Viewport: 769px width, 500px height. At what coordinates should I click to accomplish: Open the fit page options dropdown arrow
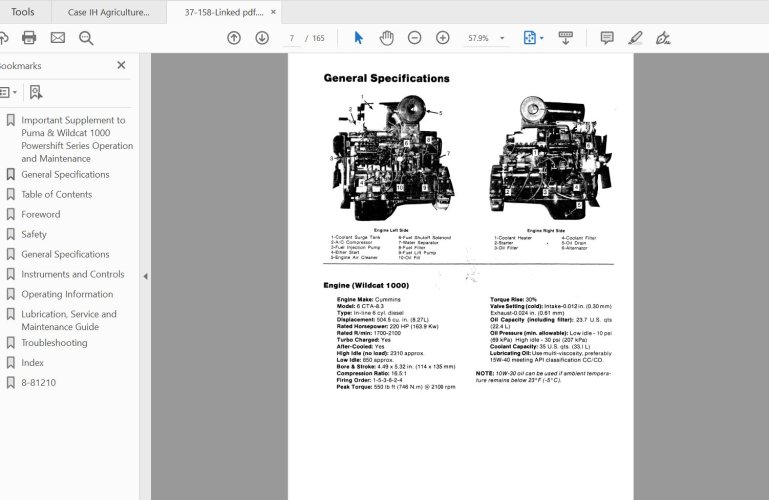coord(541,38)
